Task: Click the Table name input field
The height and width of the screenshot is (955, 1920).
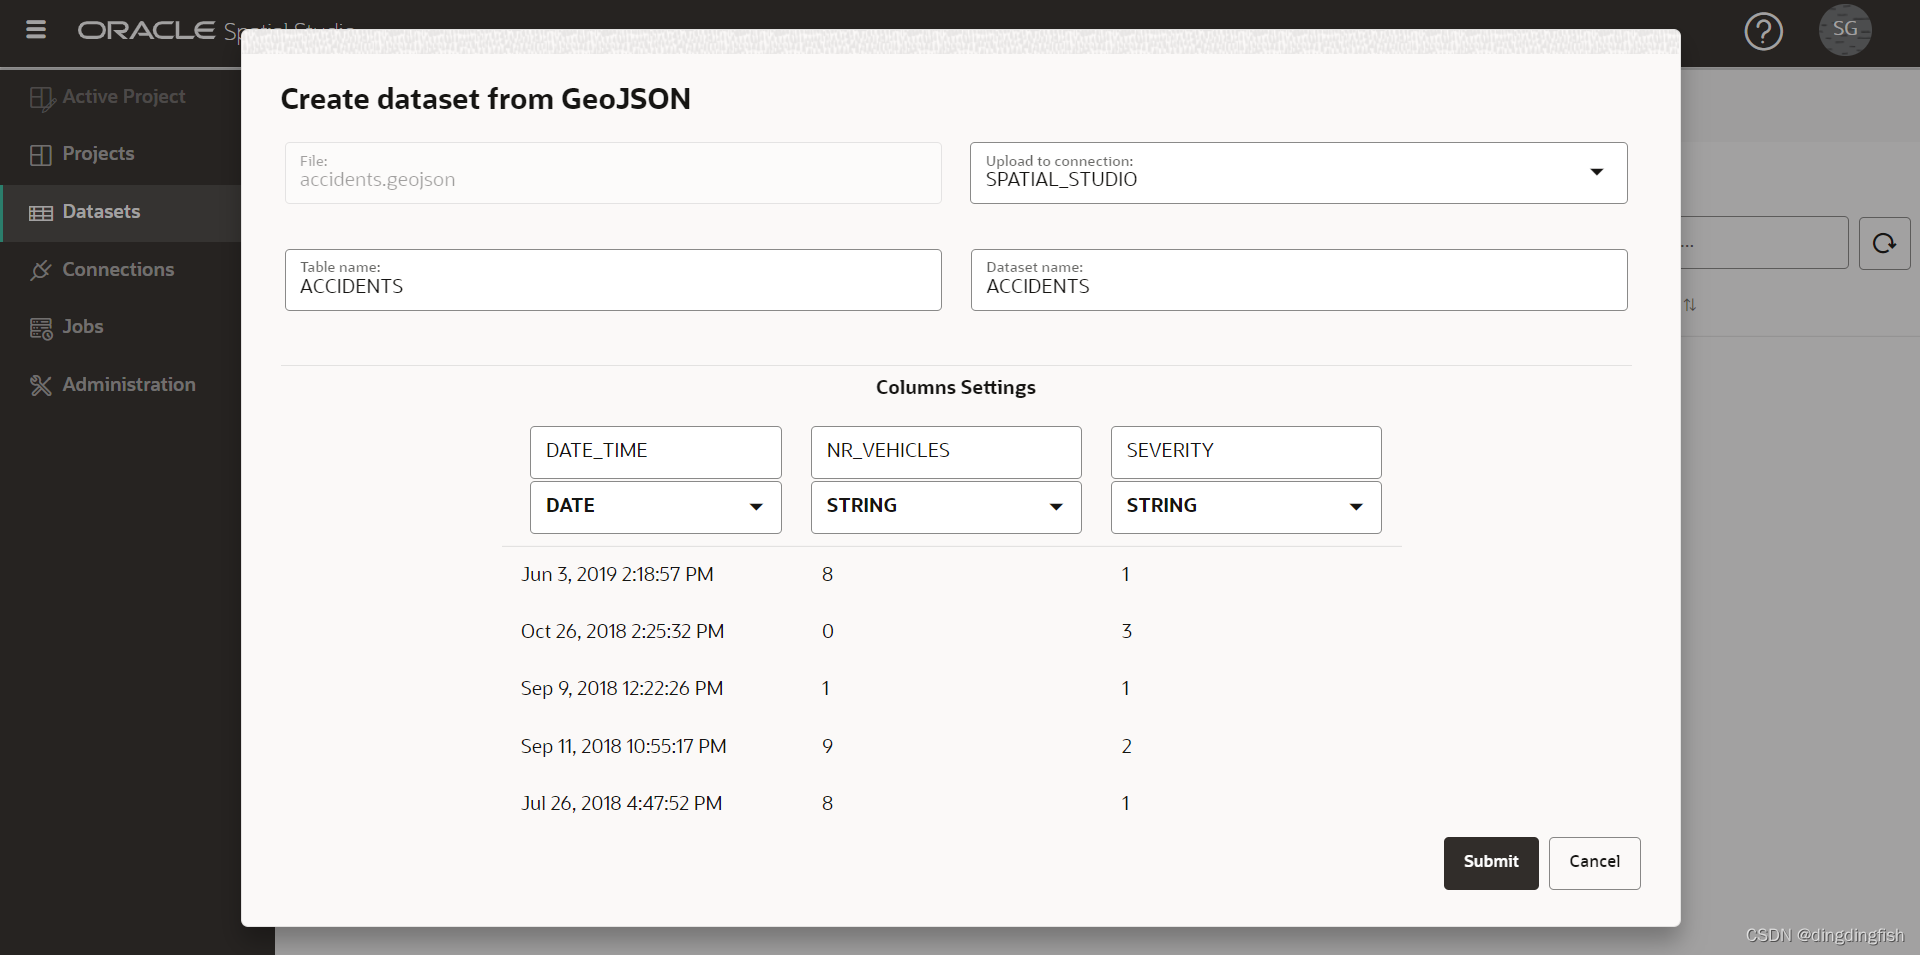Action: coord(613,280)
